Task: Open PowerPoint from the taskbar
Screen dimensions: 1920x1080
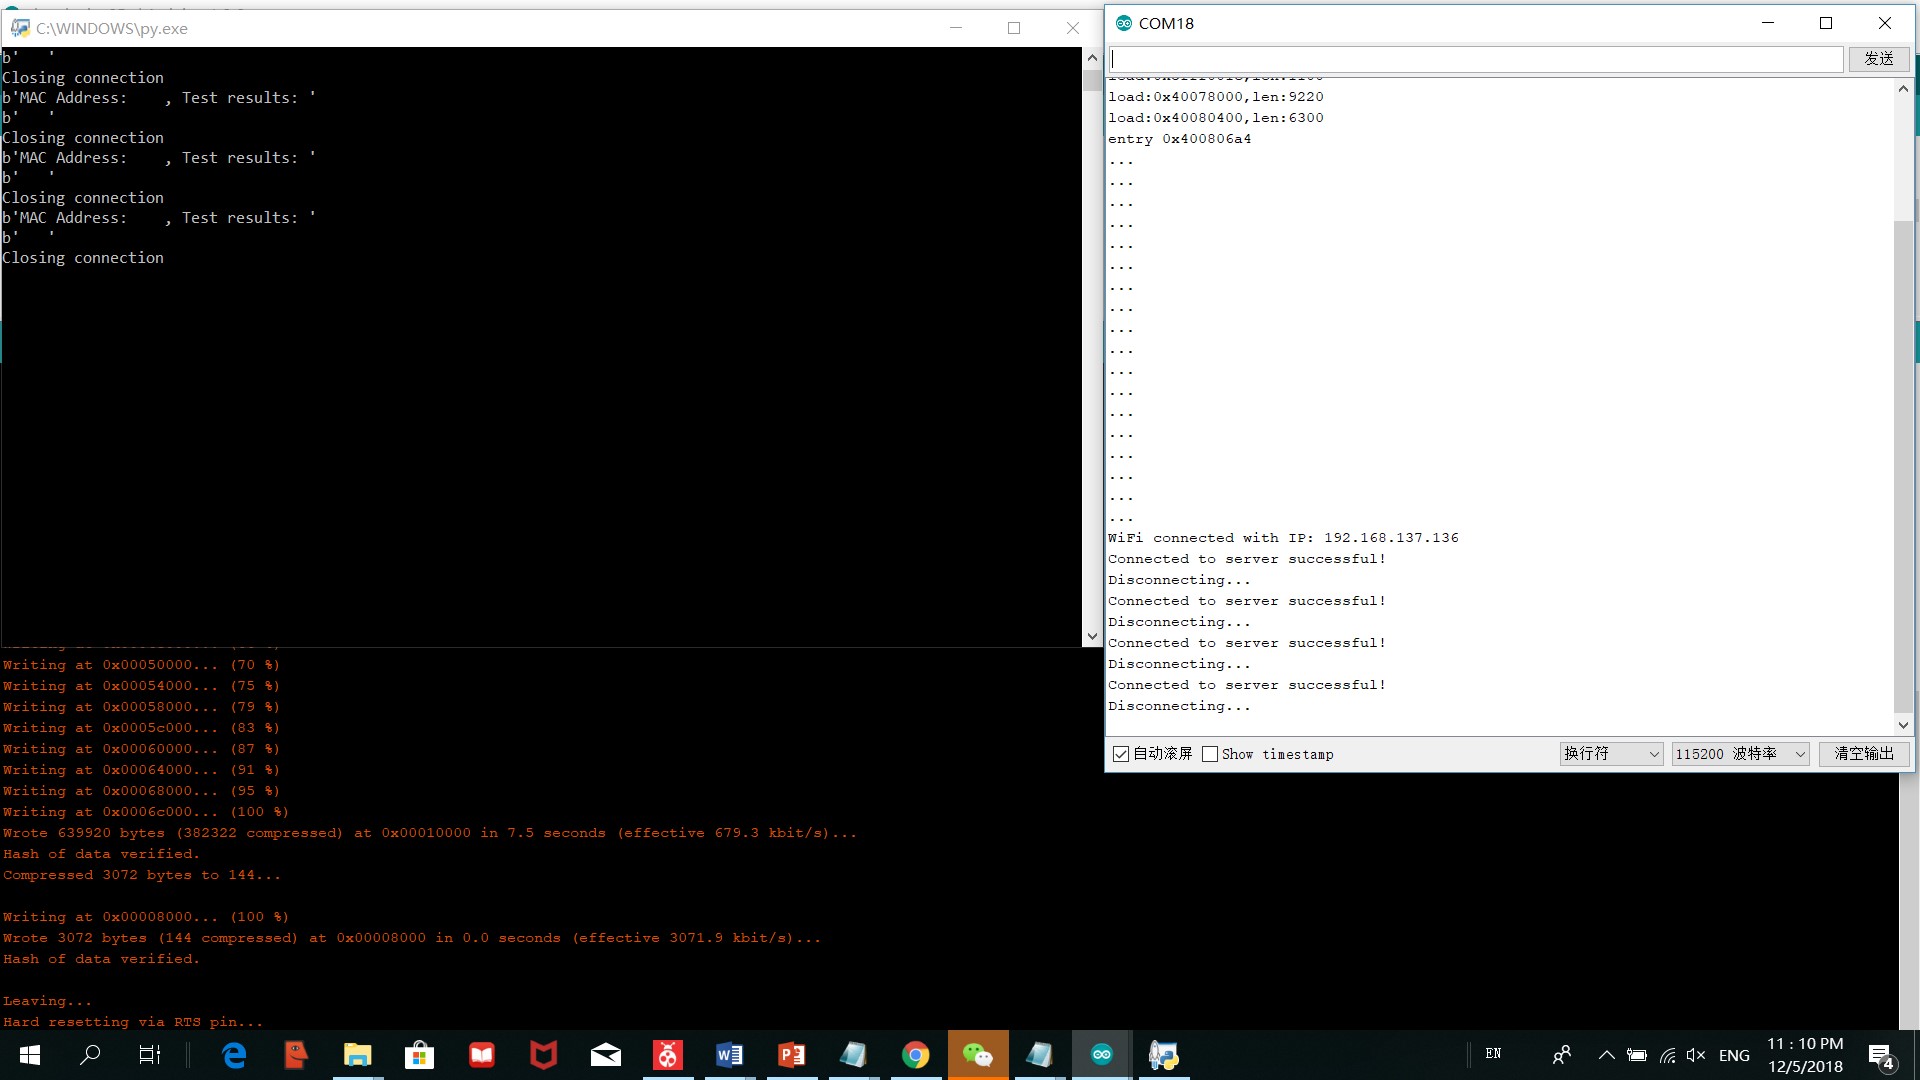Action: click(x=791, y=1055)
